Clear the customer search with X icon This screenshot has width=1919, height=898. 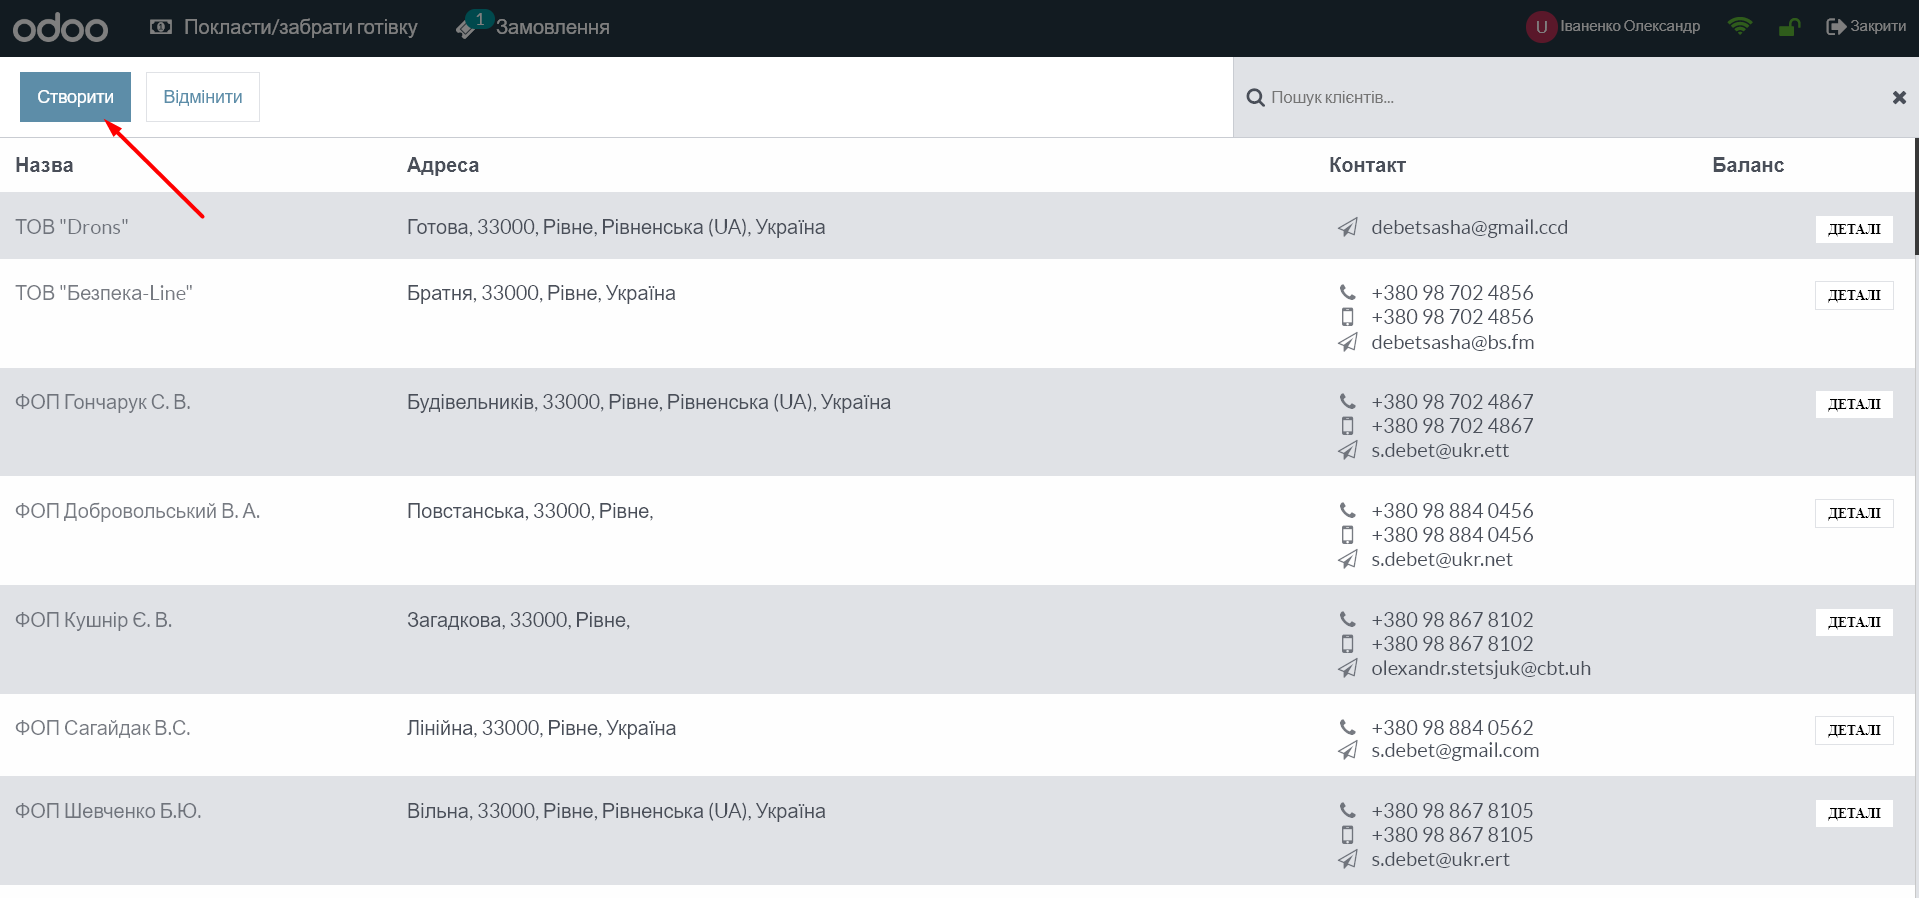tap(1898, 97)
